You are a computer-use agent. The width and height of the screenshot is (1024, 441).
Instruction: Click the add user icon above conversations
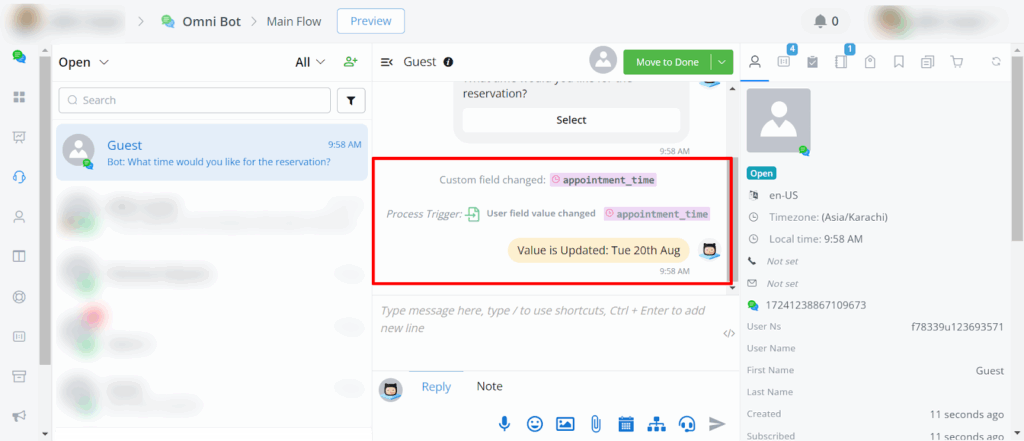tap(350, 62)
